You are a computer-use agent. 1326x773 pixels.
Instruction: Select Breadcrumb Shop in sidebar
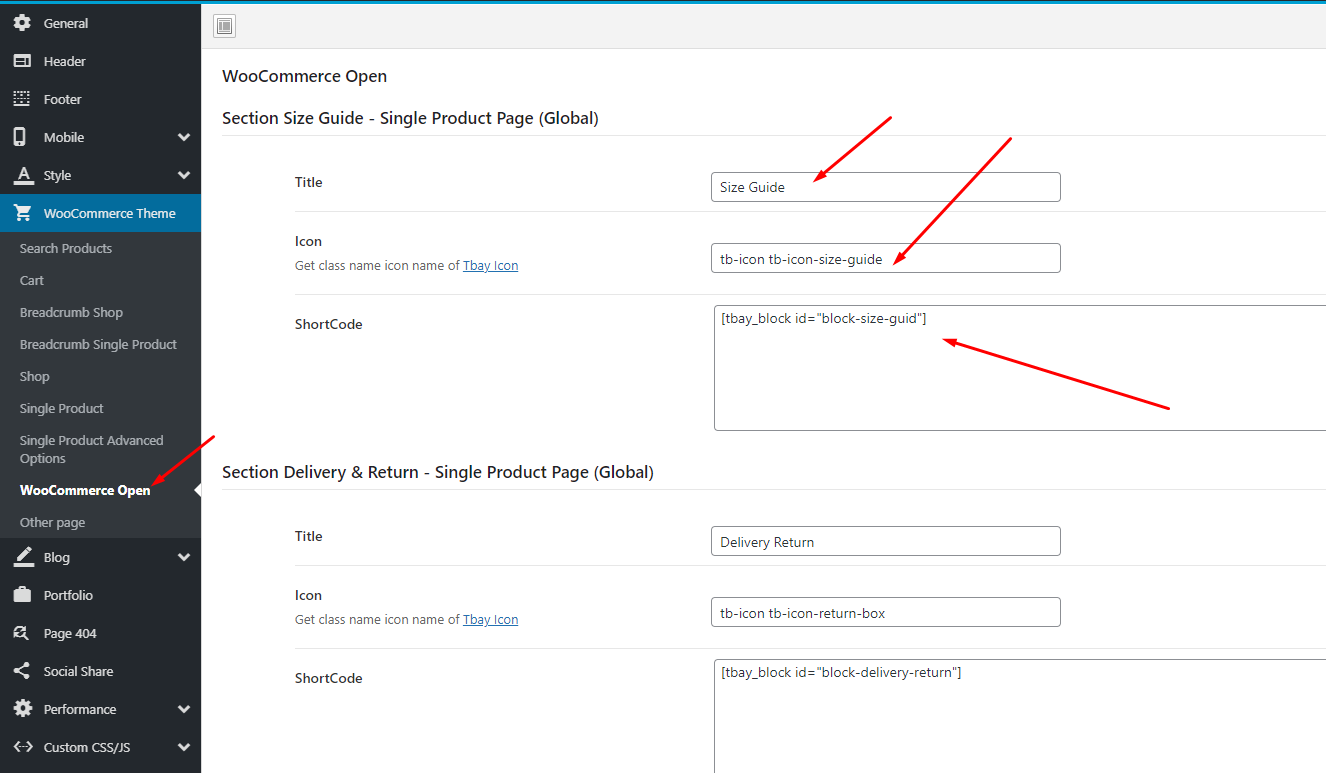pyautogui.click(x=71, y=312)
